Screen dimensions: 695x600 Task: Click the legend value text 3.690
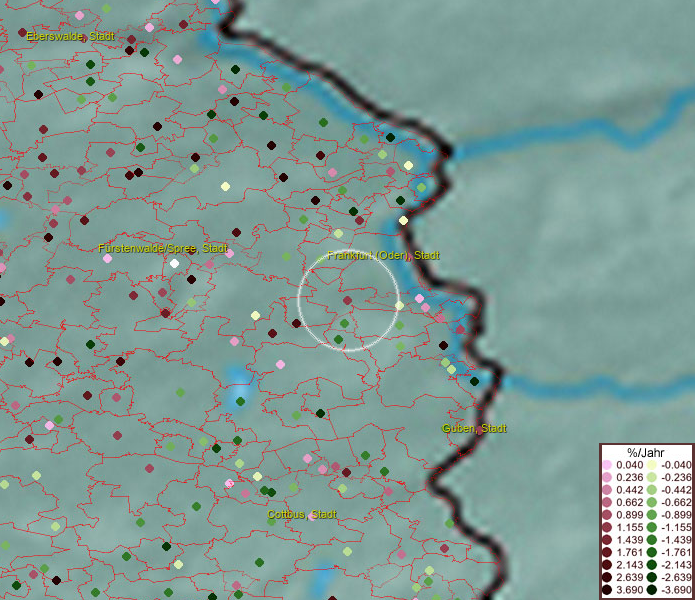pos(629,590)
